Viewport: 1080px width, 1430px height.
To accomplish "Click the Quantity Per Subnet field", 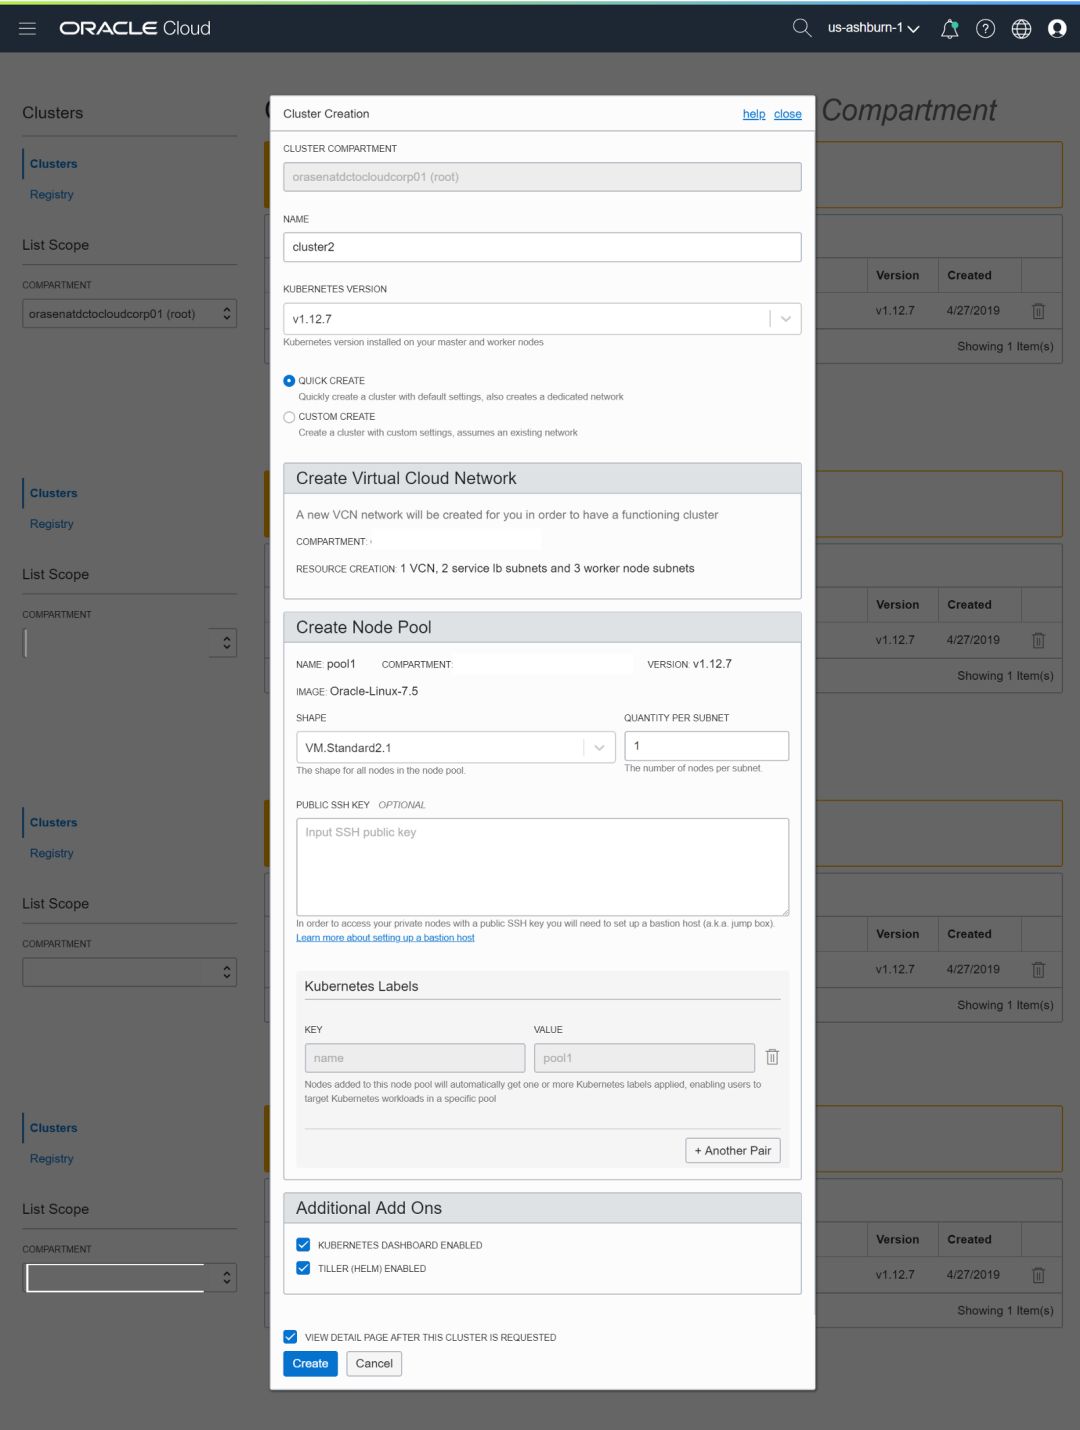I will coord(706,746).
